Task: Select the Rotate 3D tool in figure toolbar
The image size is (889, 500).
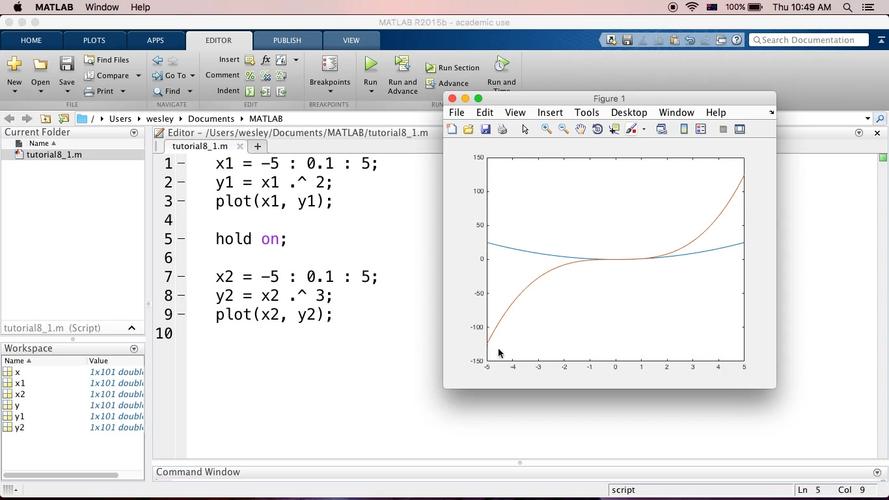Action: [597, 129]
